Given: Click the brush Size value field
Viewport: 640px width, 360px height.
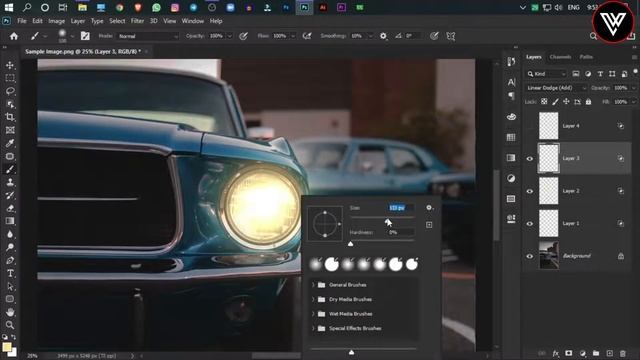Looking at the screenshot, I should point(401,208).
